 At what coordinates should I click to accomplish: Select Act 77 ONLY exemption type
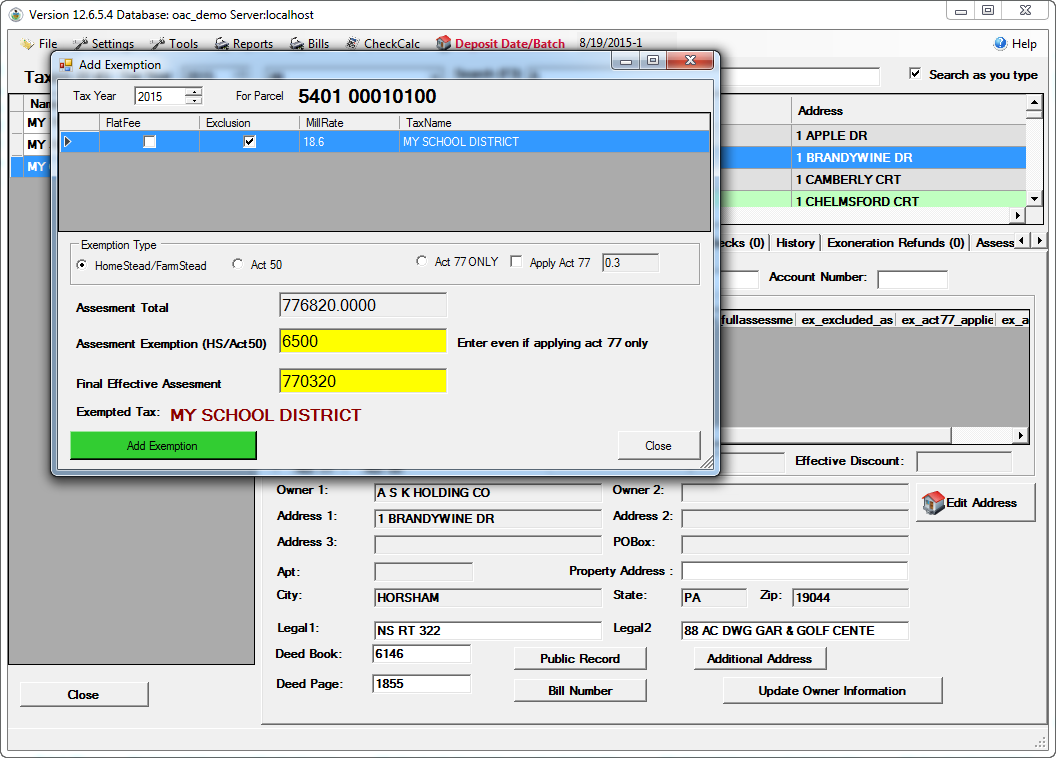click(x=421, y=261)
